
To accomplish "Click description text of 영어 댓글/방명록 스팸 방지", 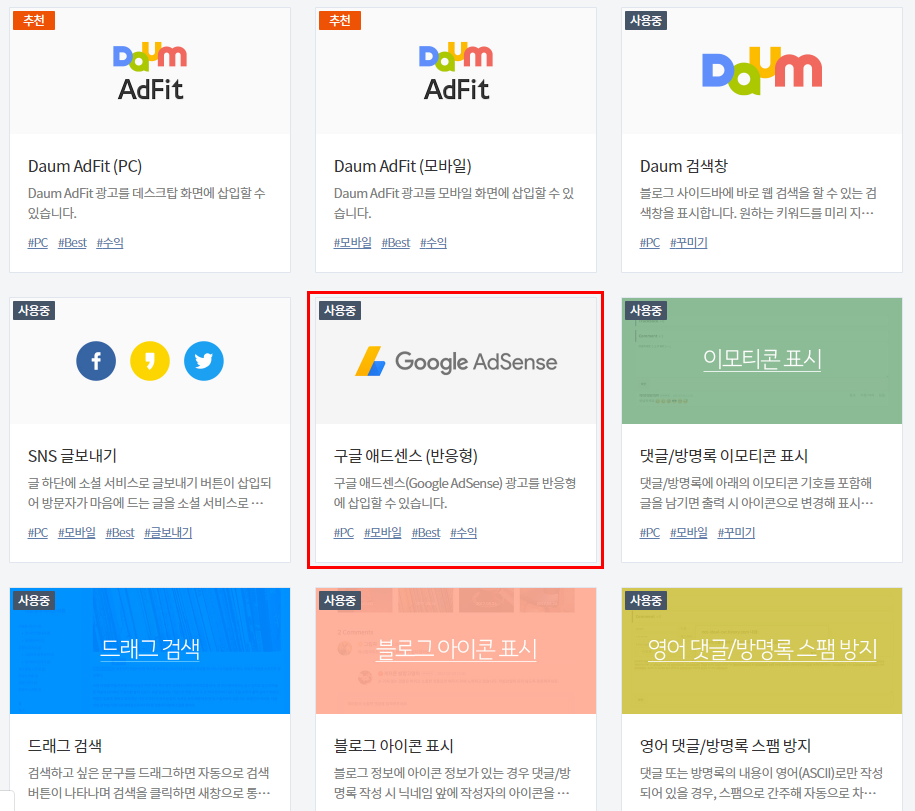I will click(761, 783).
